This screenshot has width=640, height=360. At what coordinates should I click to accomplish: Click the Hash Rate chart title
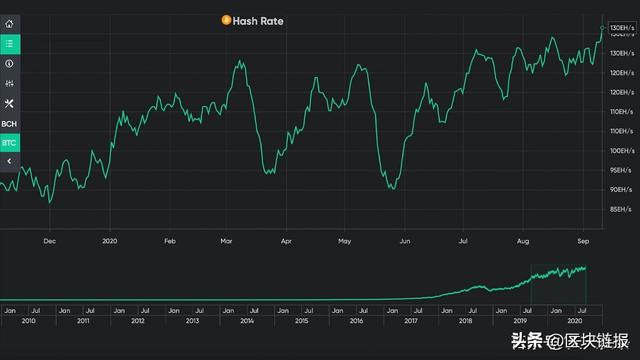click(258, 21)
